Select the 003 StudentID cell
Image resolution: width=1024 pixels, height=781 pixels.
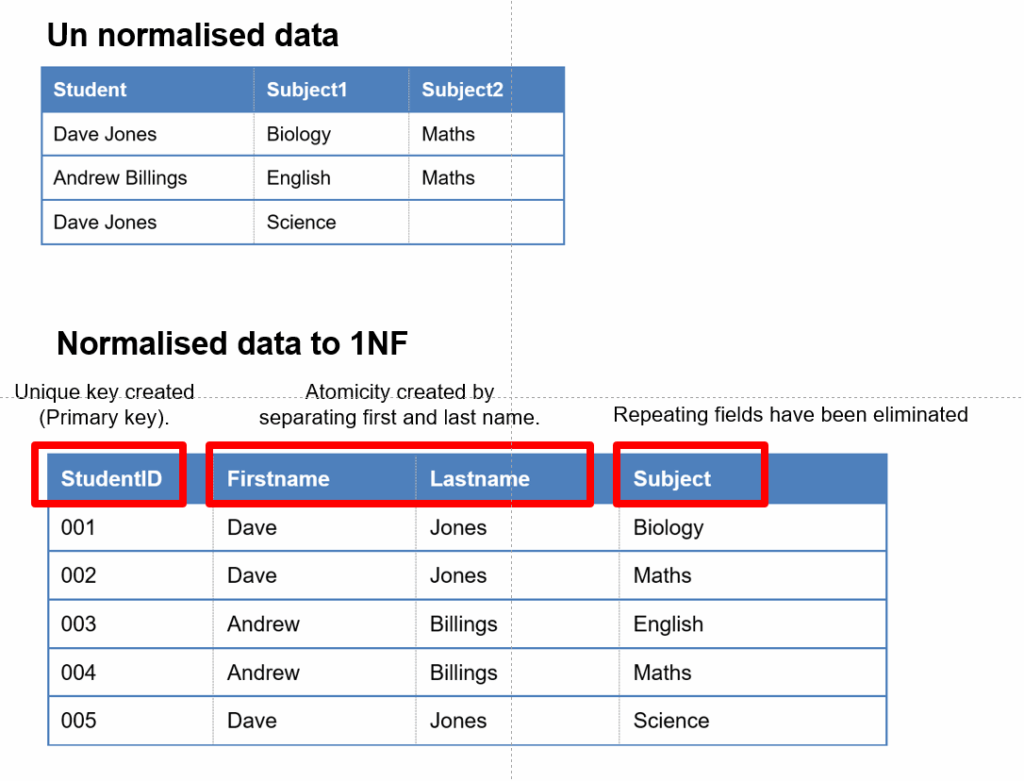[x=79, y=624]
